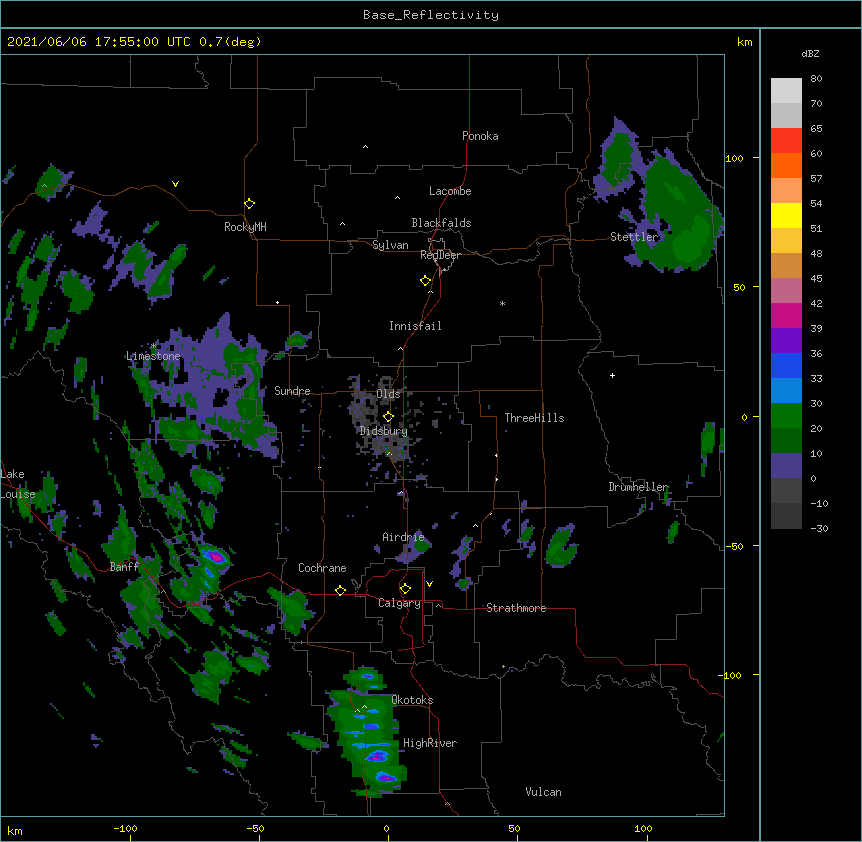The height and width of the screenshot is (842, 862).
Task: Click the RockyMH label
Action: tap(245, 227)
